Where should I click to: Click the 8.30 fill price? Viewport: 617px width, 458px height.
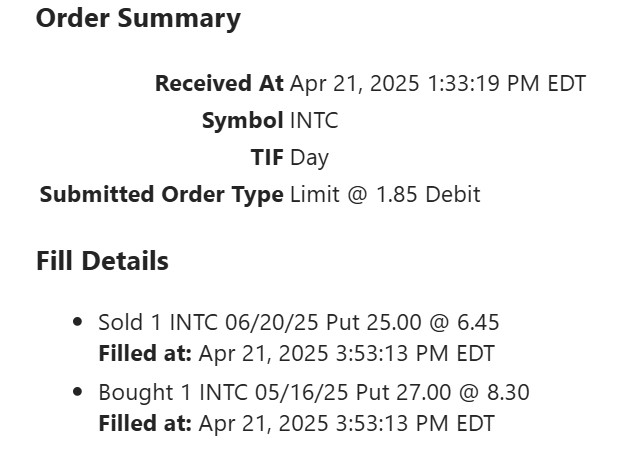[x=508, y=392]
